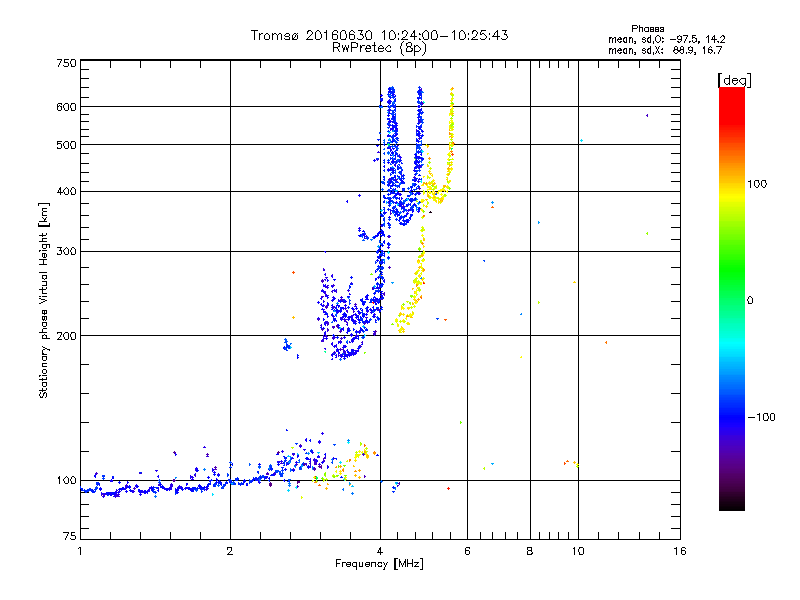
Task: Click the colorbar '0' tick label
Action: [750, 301]
